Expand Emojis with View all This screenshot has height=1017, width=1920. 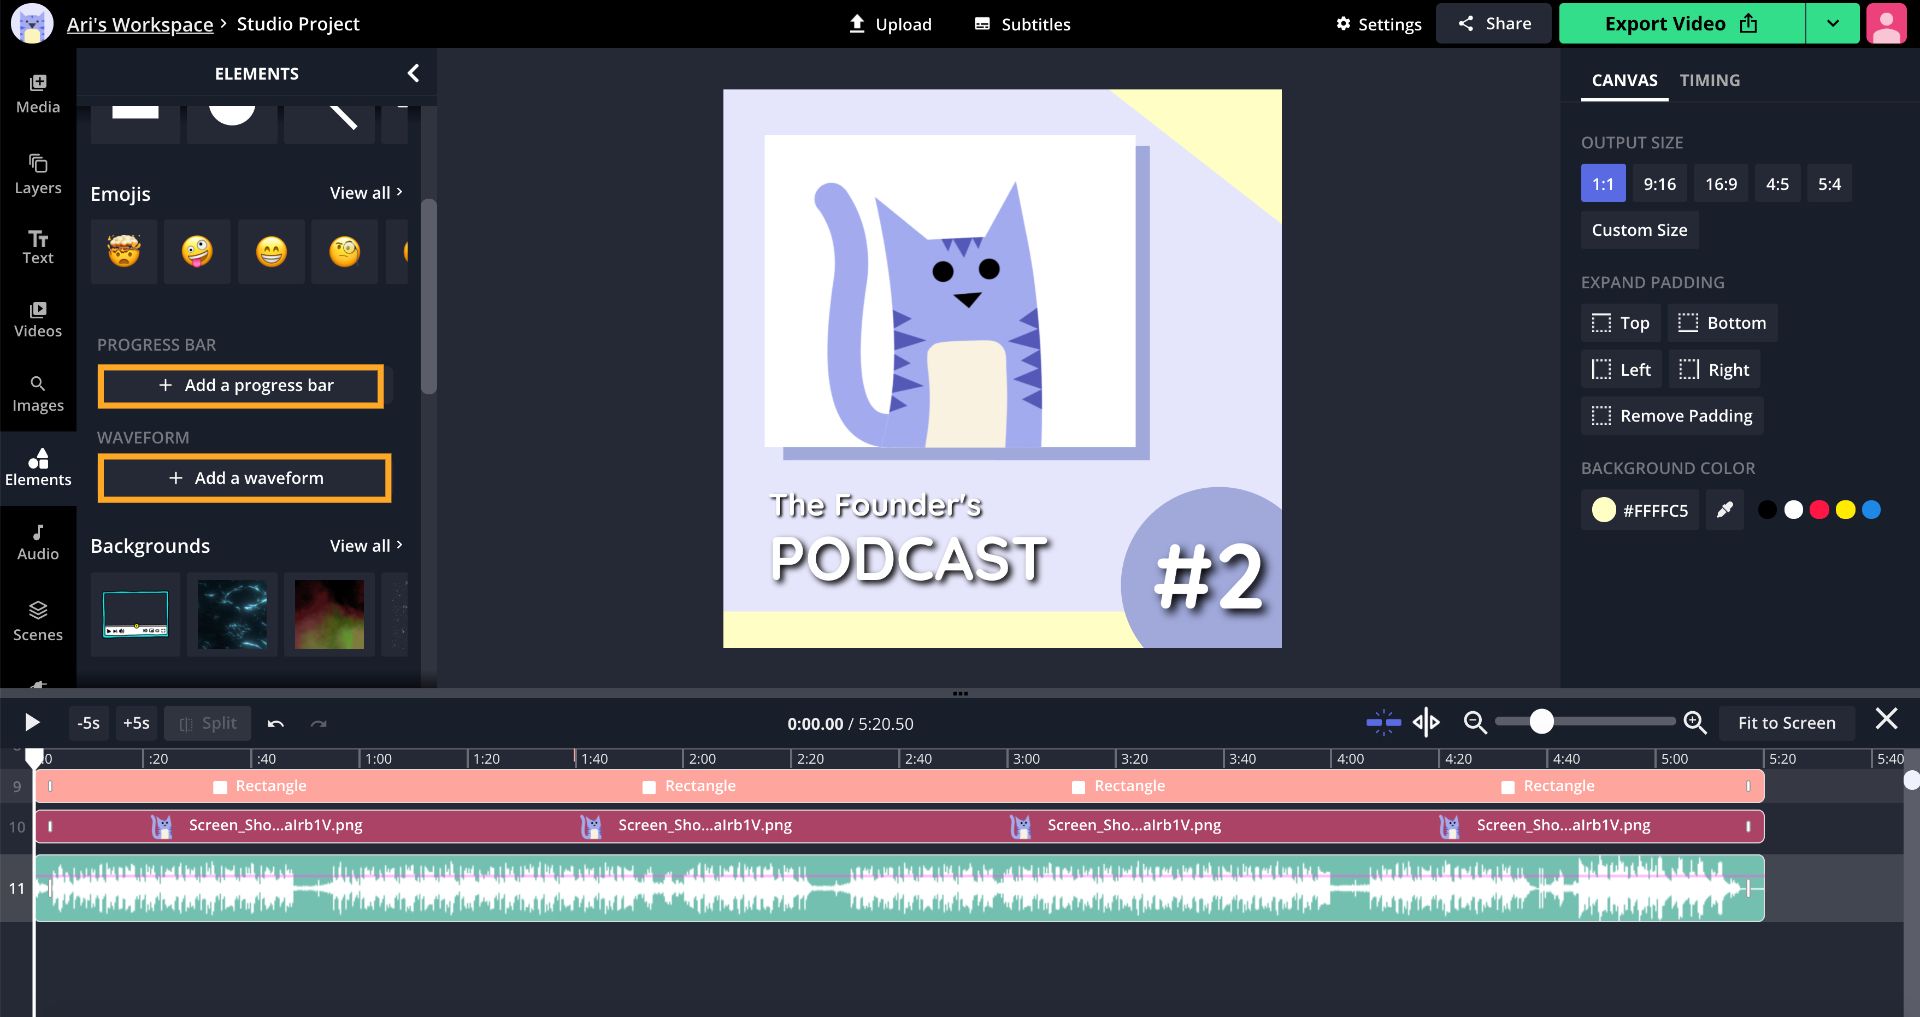coord(366,193)
